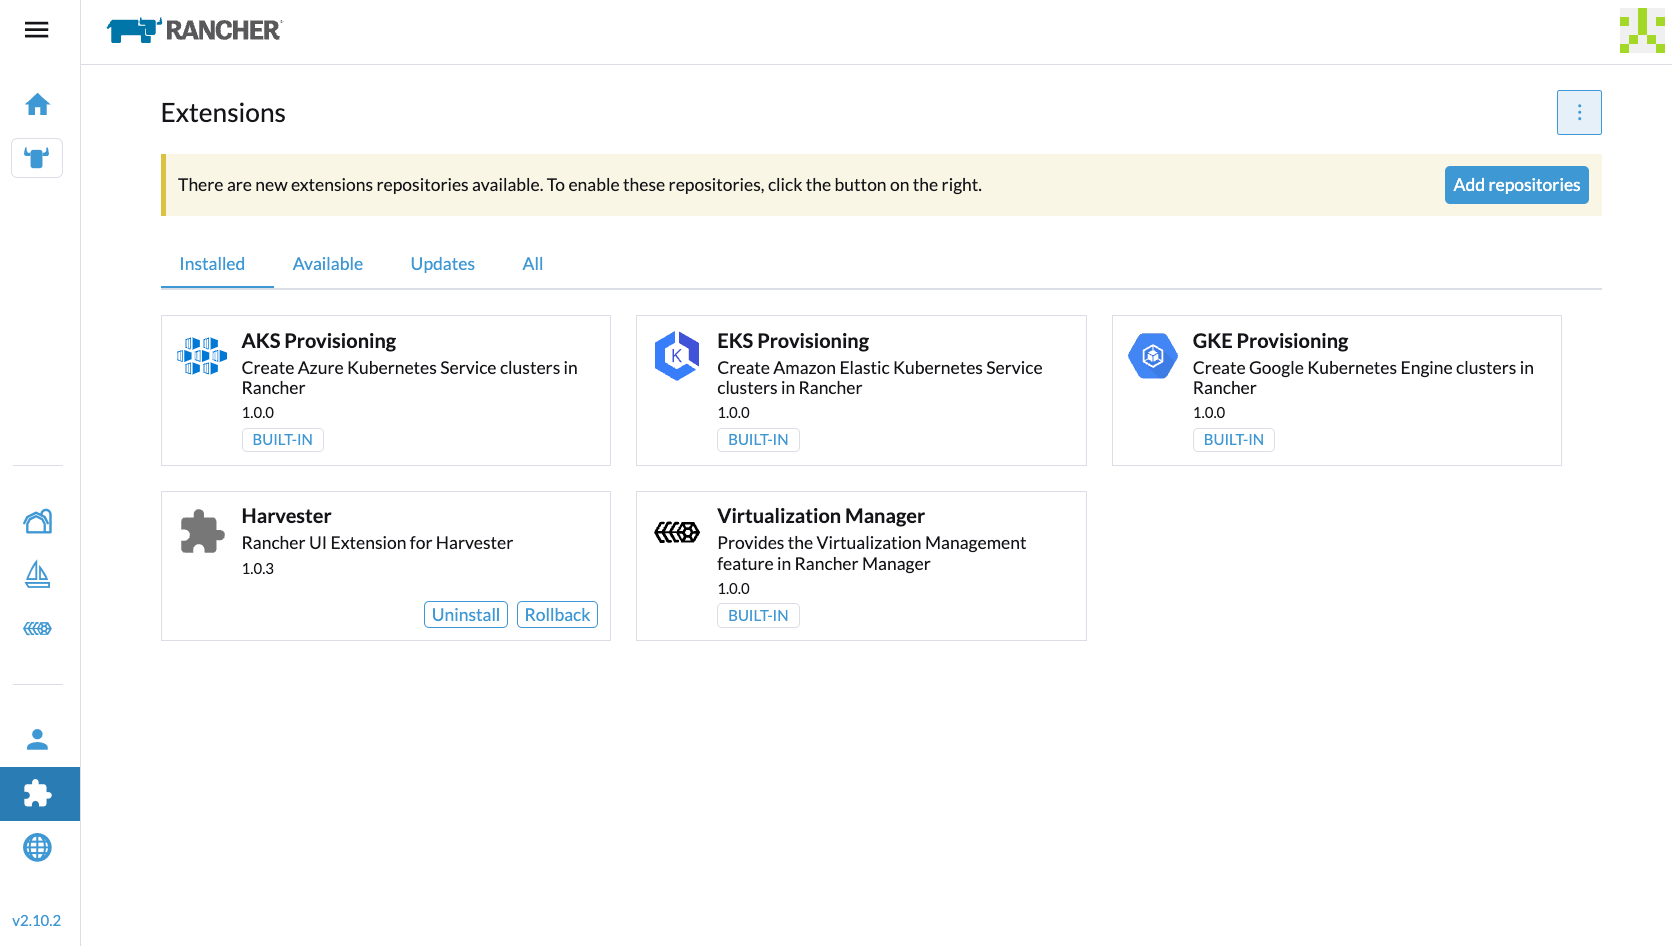
Task: Go to Home via the house icon
Action: click(x=37, y=105)
